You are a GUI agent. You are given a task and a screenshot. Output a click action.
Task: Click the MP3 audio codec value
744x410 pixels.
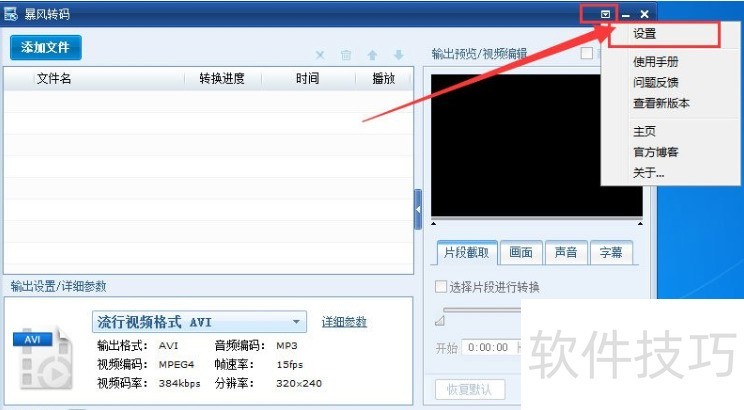287,346
